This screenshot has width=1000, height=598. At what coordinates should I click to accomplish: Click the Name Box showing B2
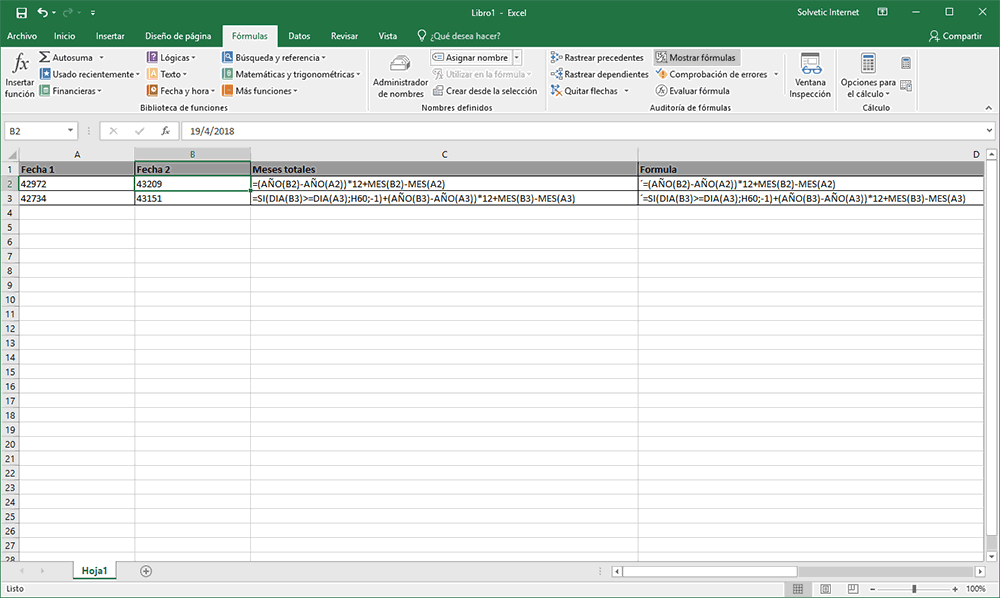click(x=35, y=131)
